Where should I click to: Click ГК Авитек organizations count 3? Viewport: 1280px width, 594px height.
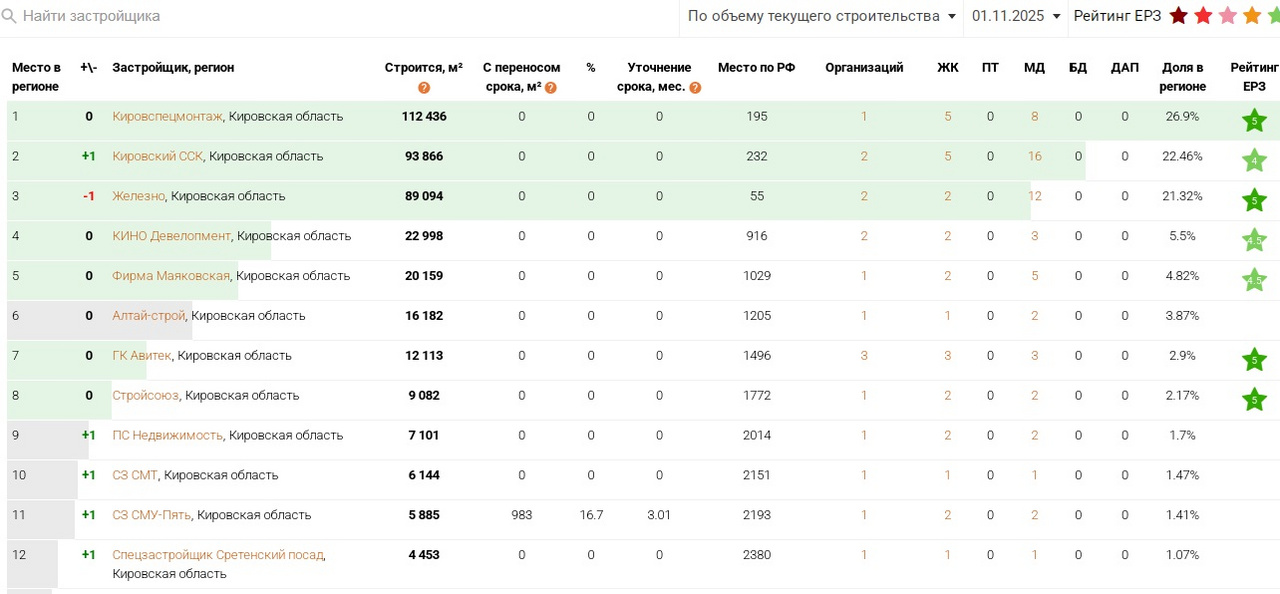pos(864,356)
